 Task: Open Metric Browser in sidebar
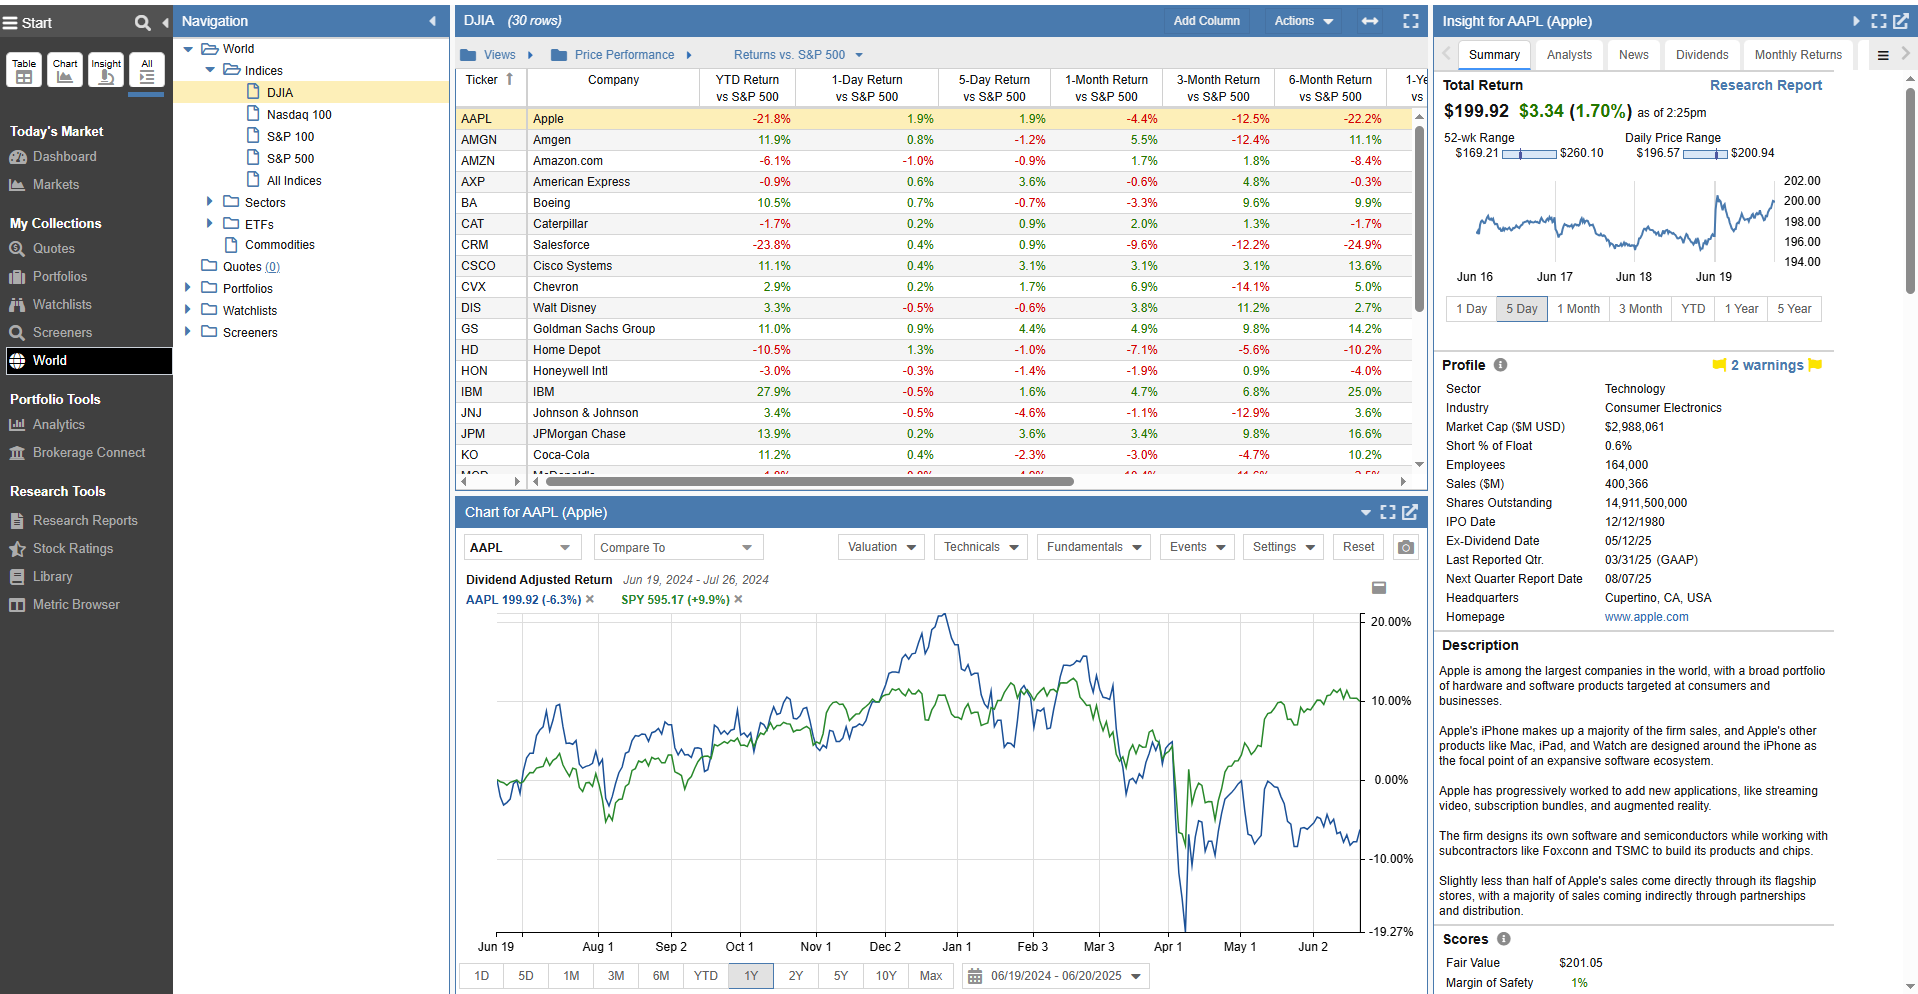(75, 605)
